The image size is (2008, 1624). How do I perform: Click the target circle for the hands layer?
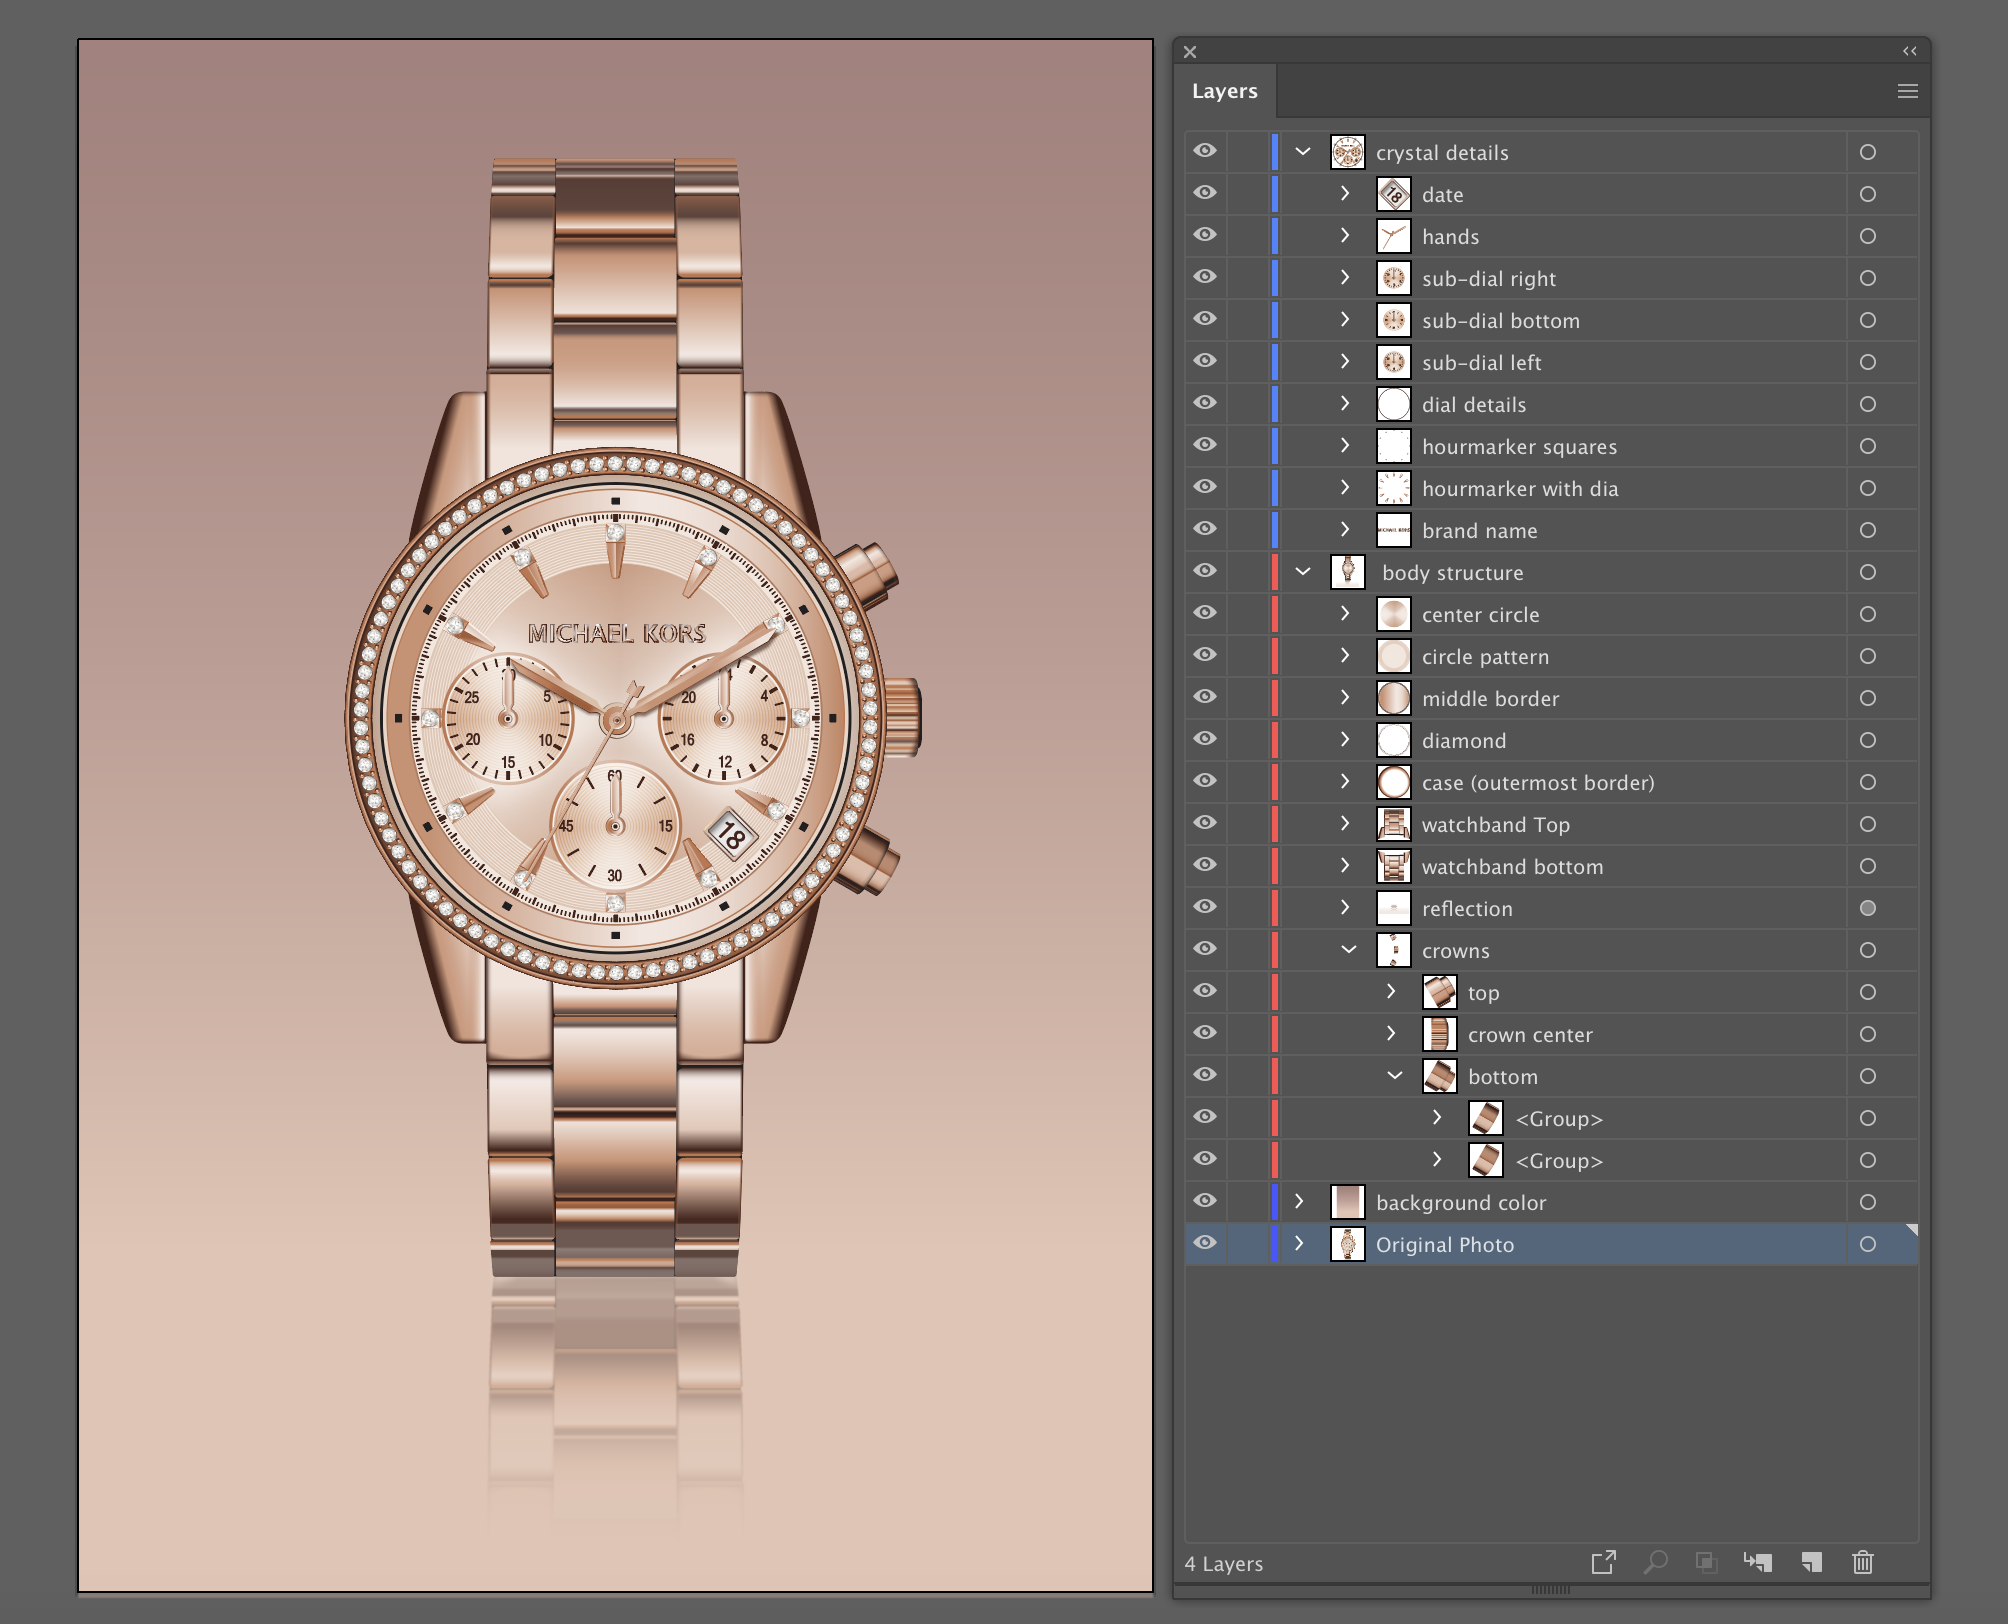[x=1868, y=236]
